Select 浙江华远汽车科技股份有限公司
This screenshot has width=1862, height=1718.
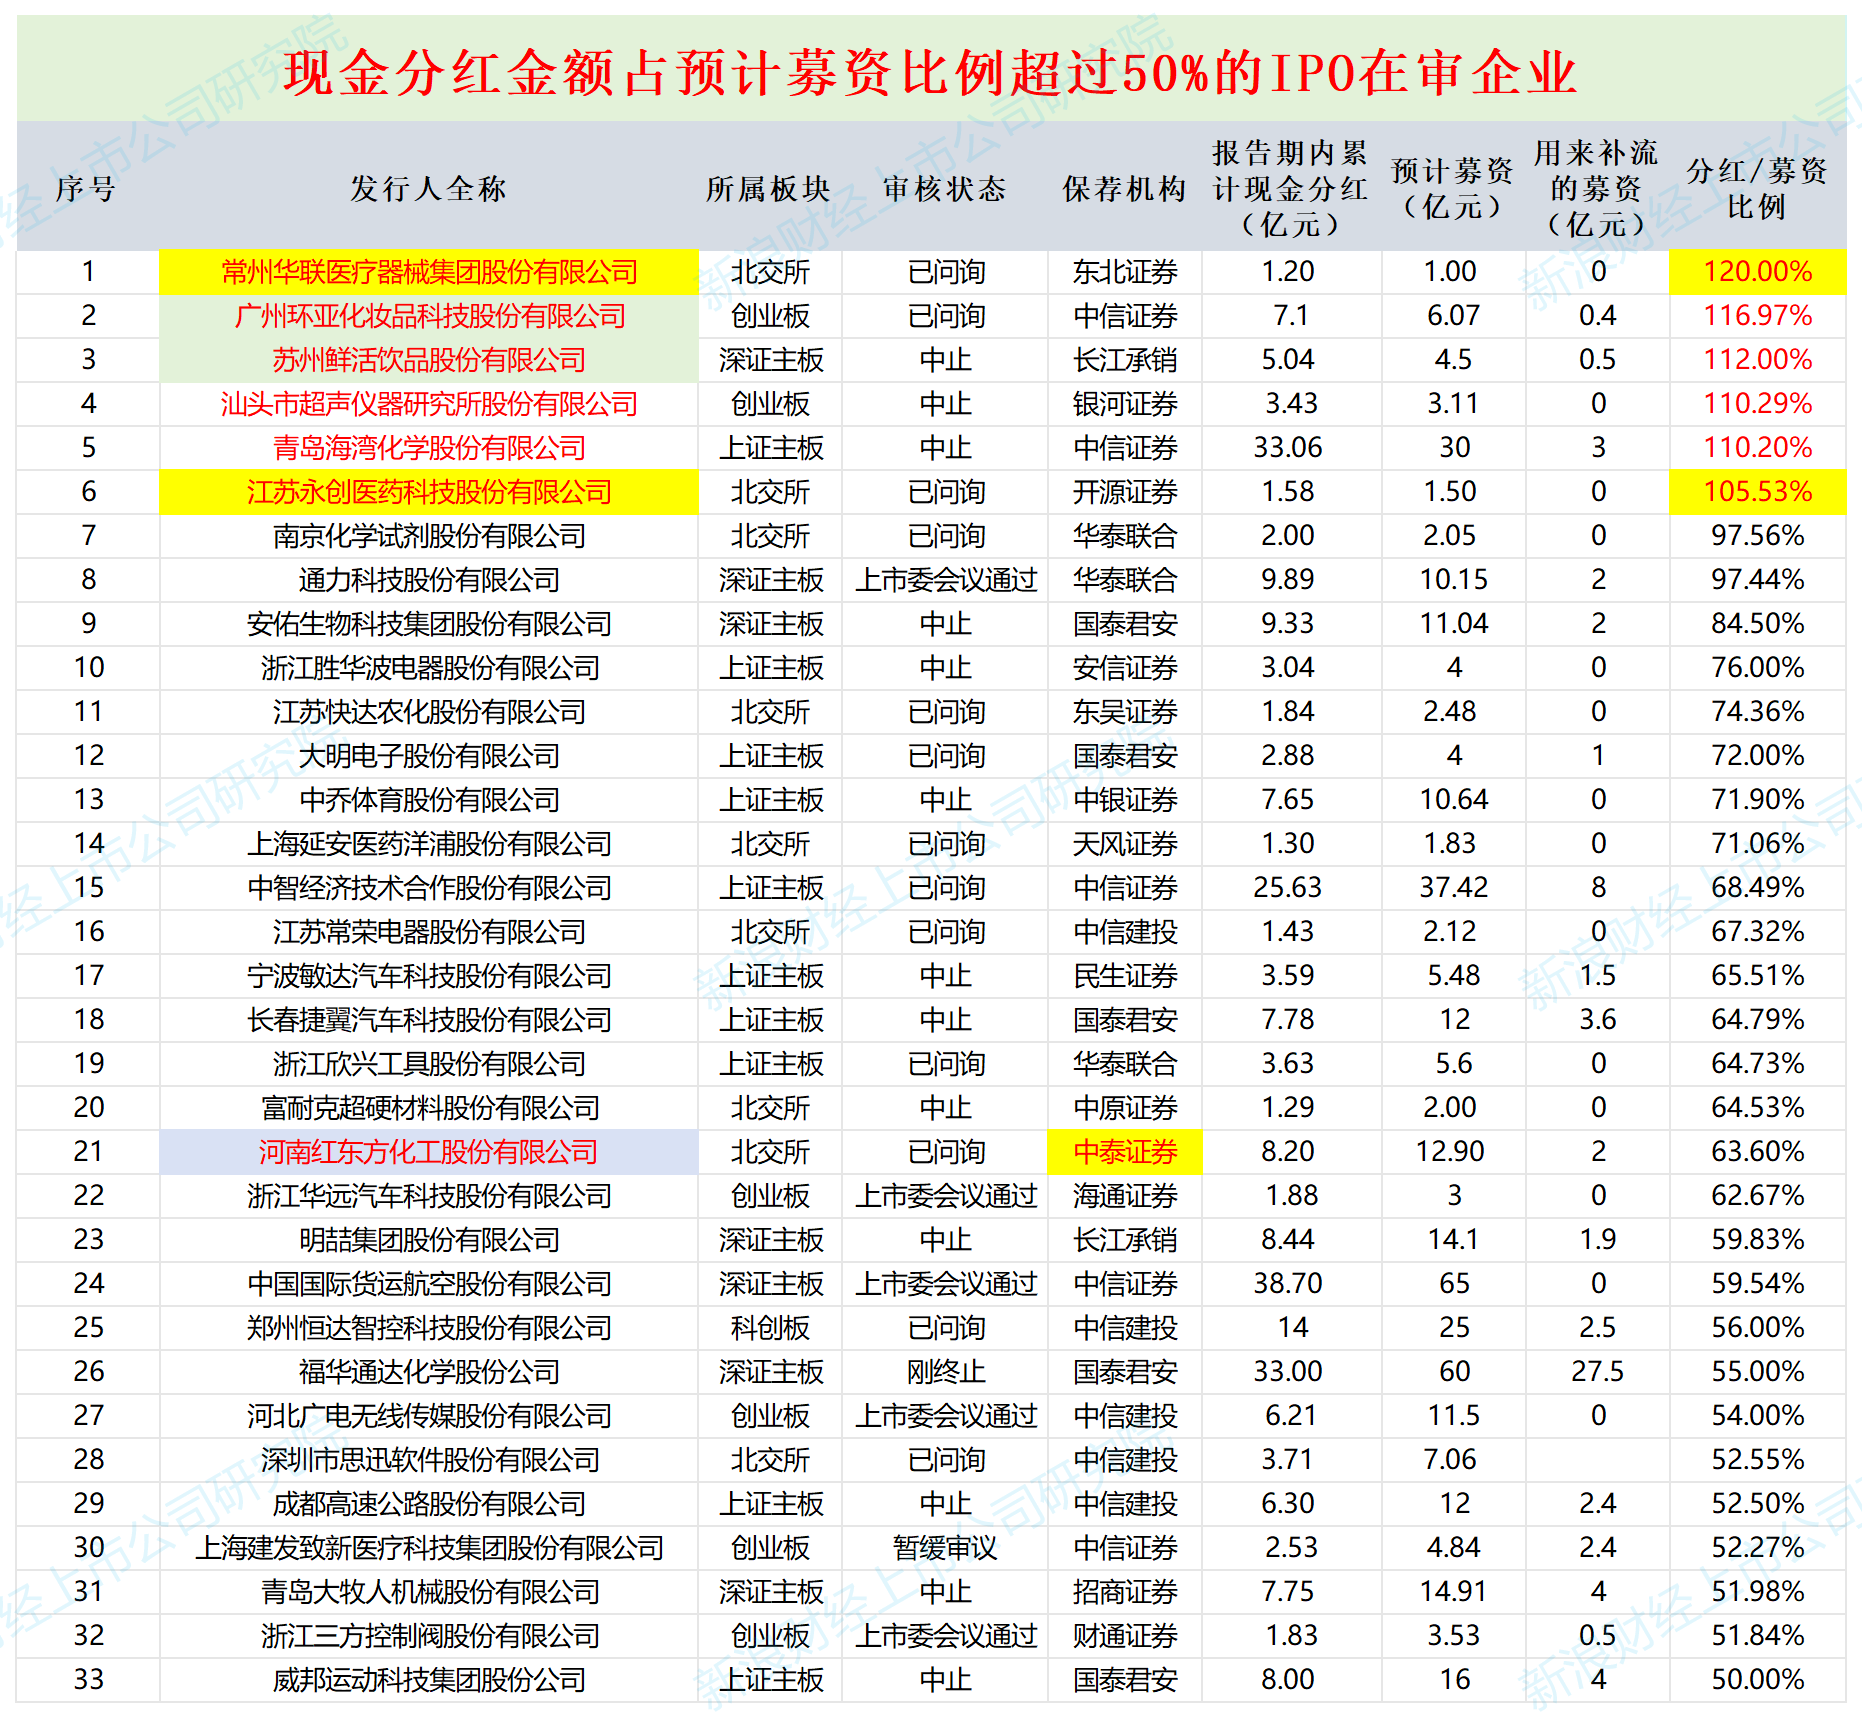click(x=429, y=1196)
